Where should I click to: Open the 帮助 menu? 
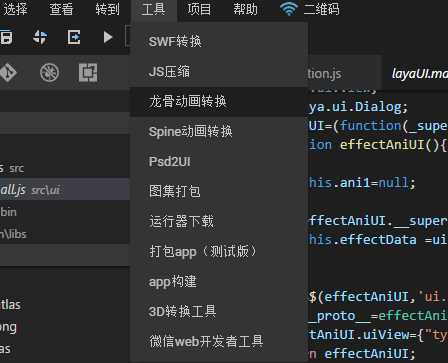[245, 9]
